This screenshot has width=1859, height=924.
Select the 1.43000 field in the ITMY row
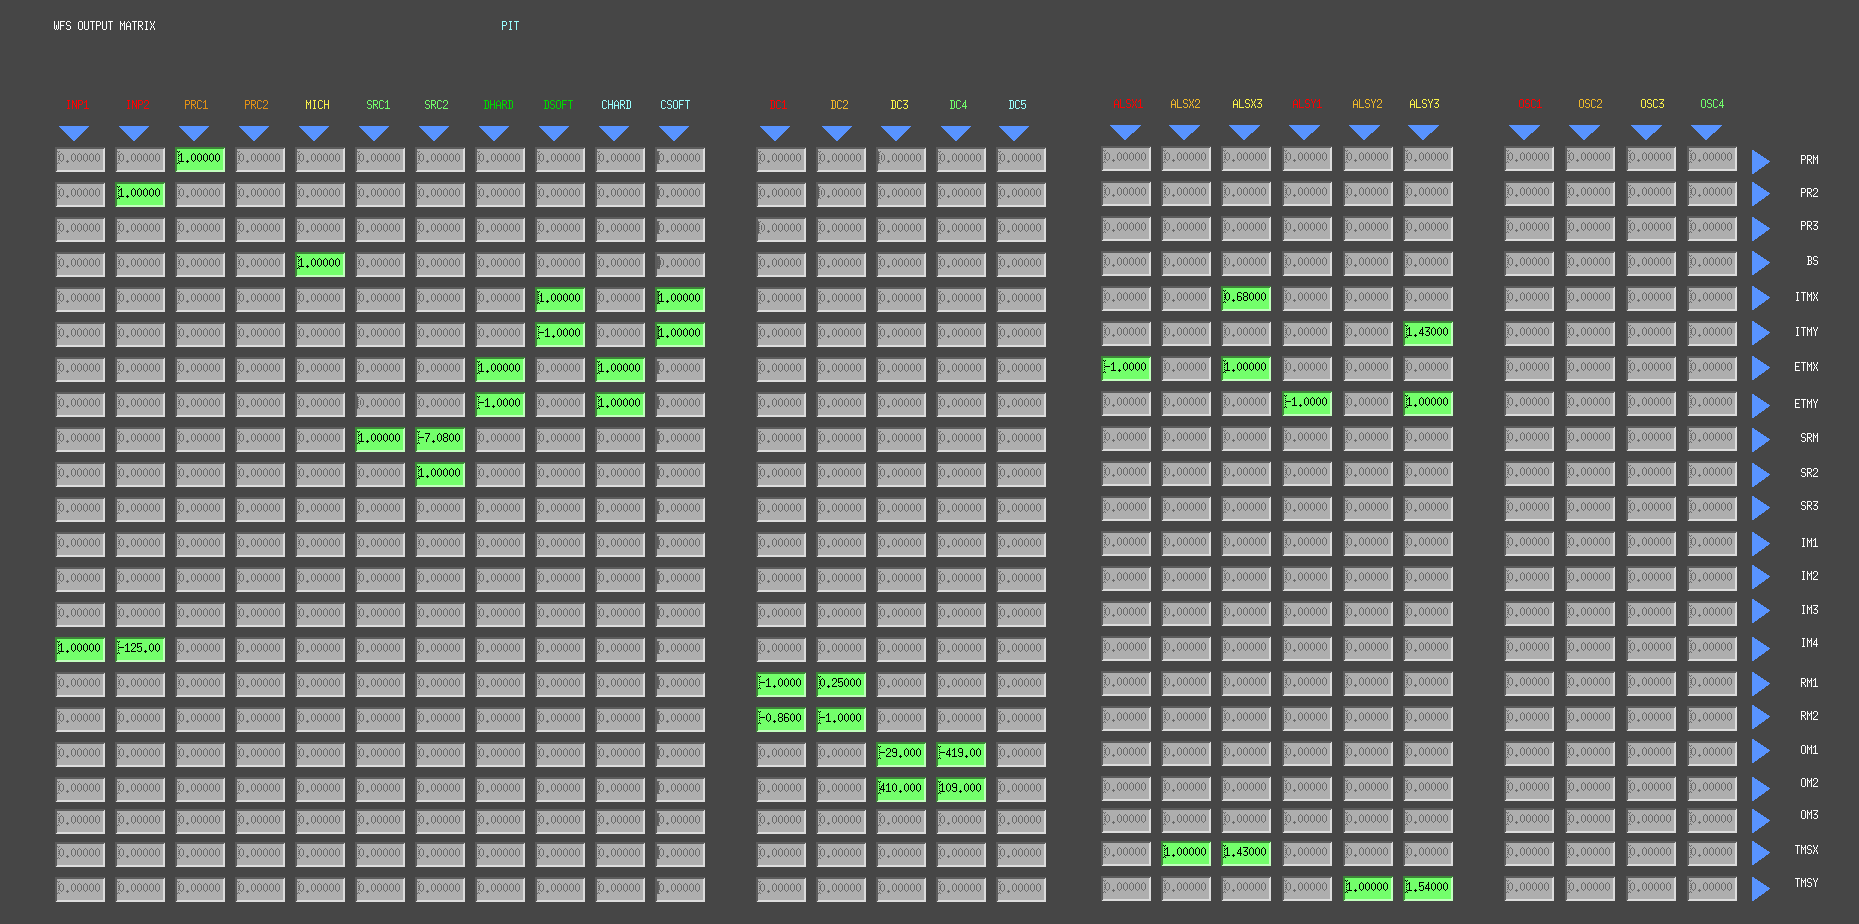click(x=1428, y=333)
